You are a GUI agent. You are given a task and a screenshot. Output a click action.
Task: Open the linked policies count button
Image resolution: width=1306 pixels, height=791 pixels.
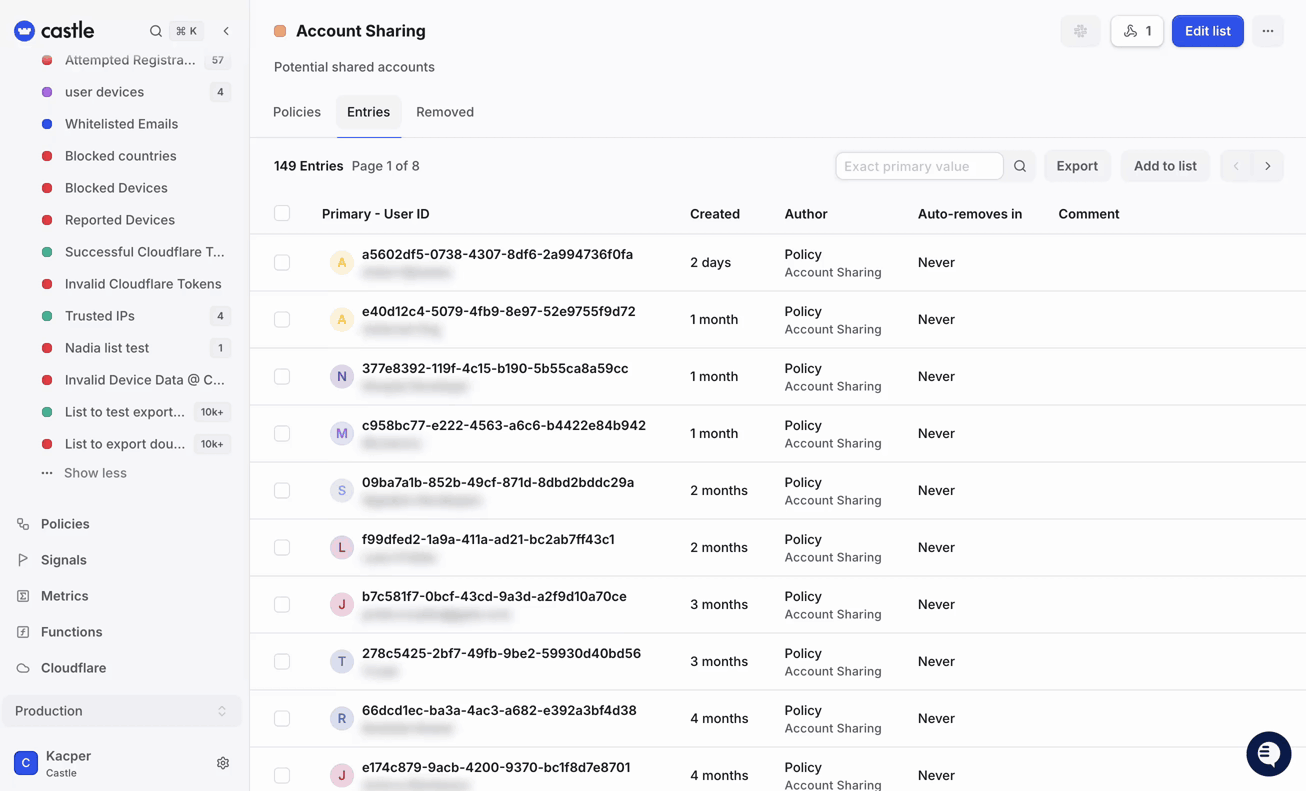coord(1137,31)
